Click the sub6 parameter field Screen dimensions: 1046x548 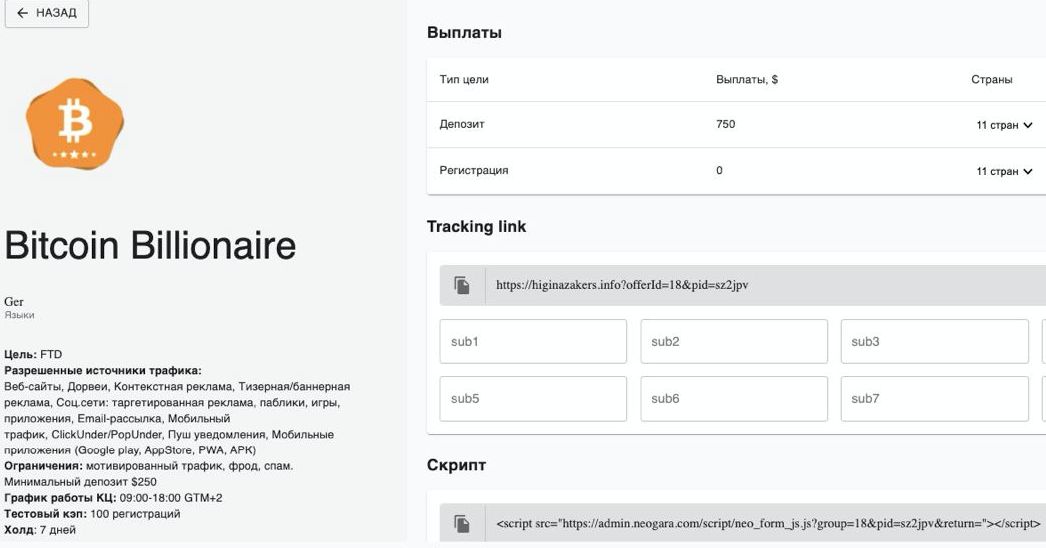733,398
